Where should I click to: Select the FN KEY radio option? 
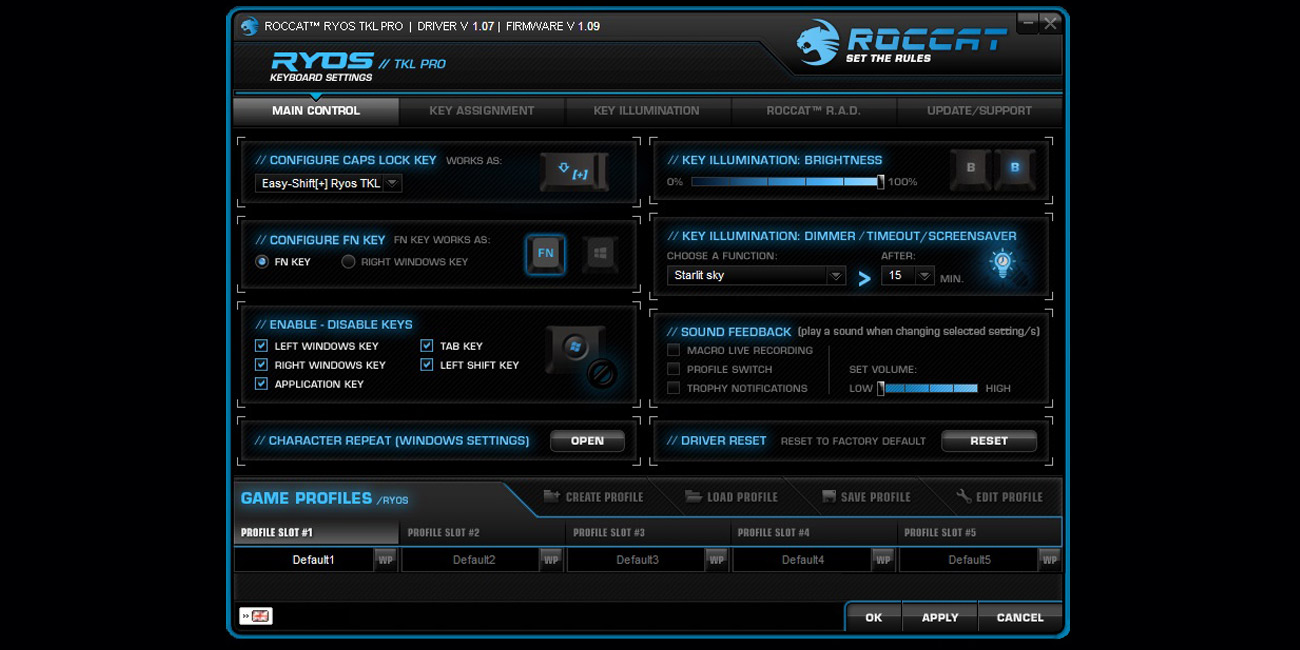(262, 262)
